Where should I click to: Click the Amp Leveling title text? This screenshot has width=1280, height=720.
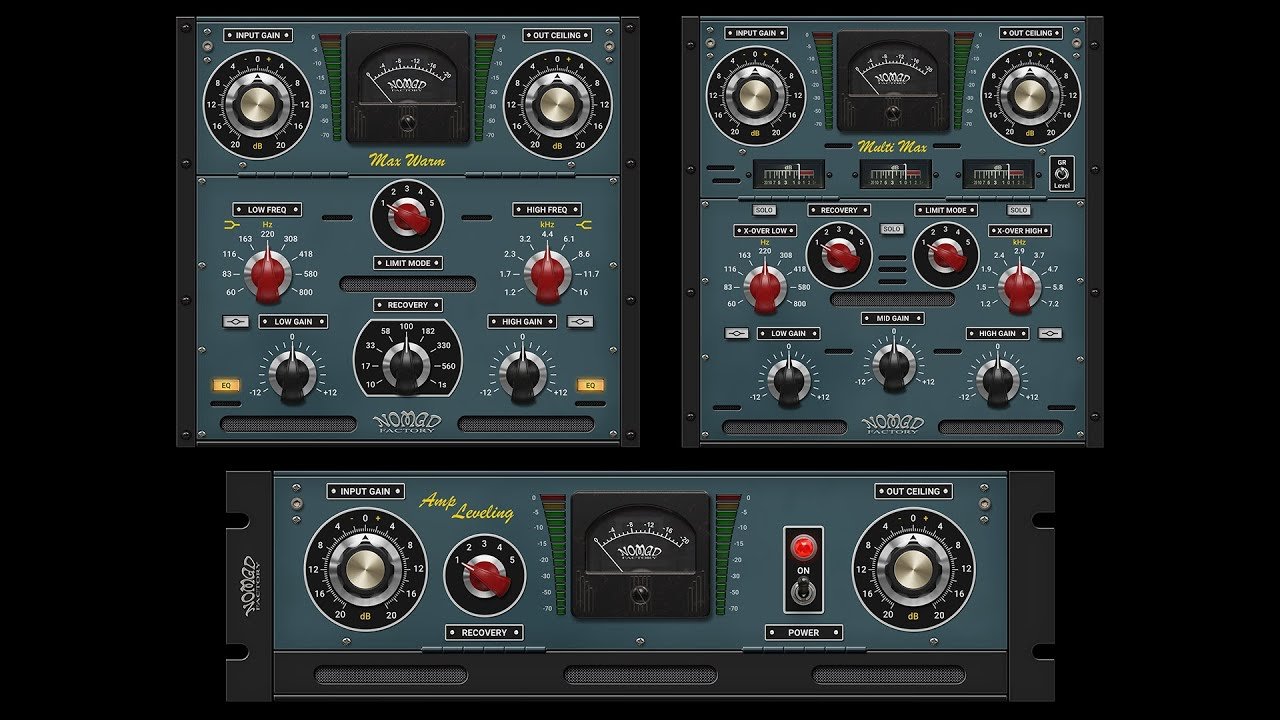(468, 508)
